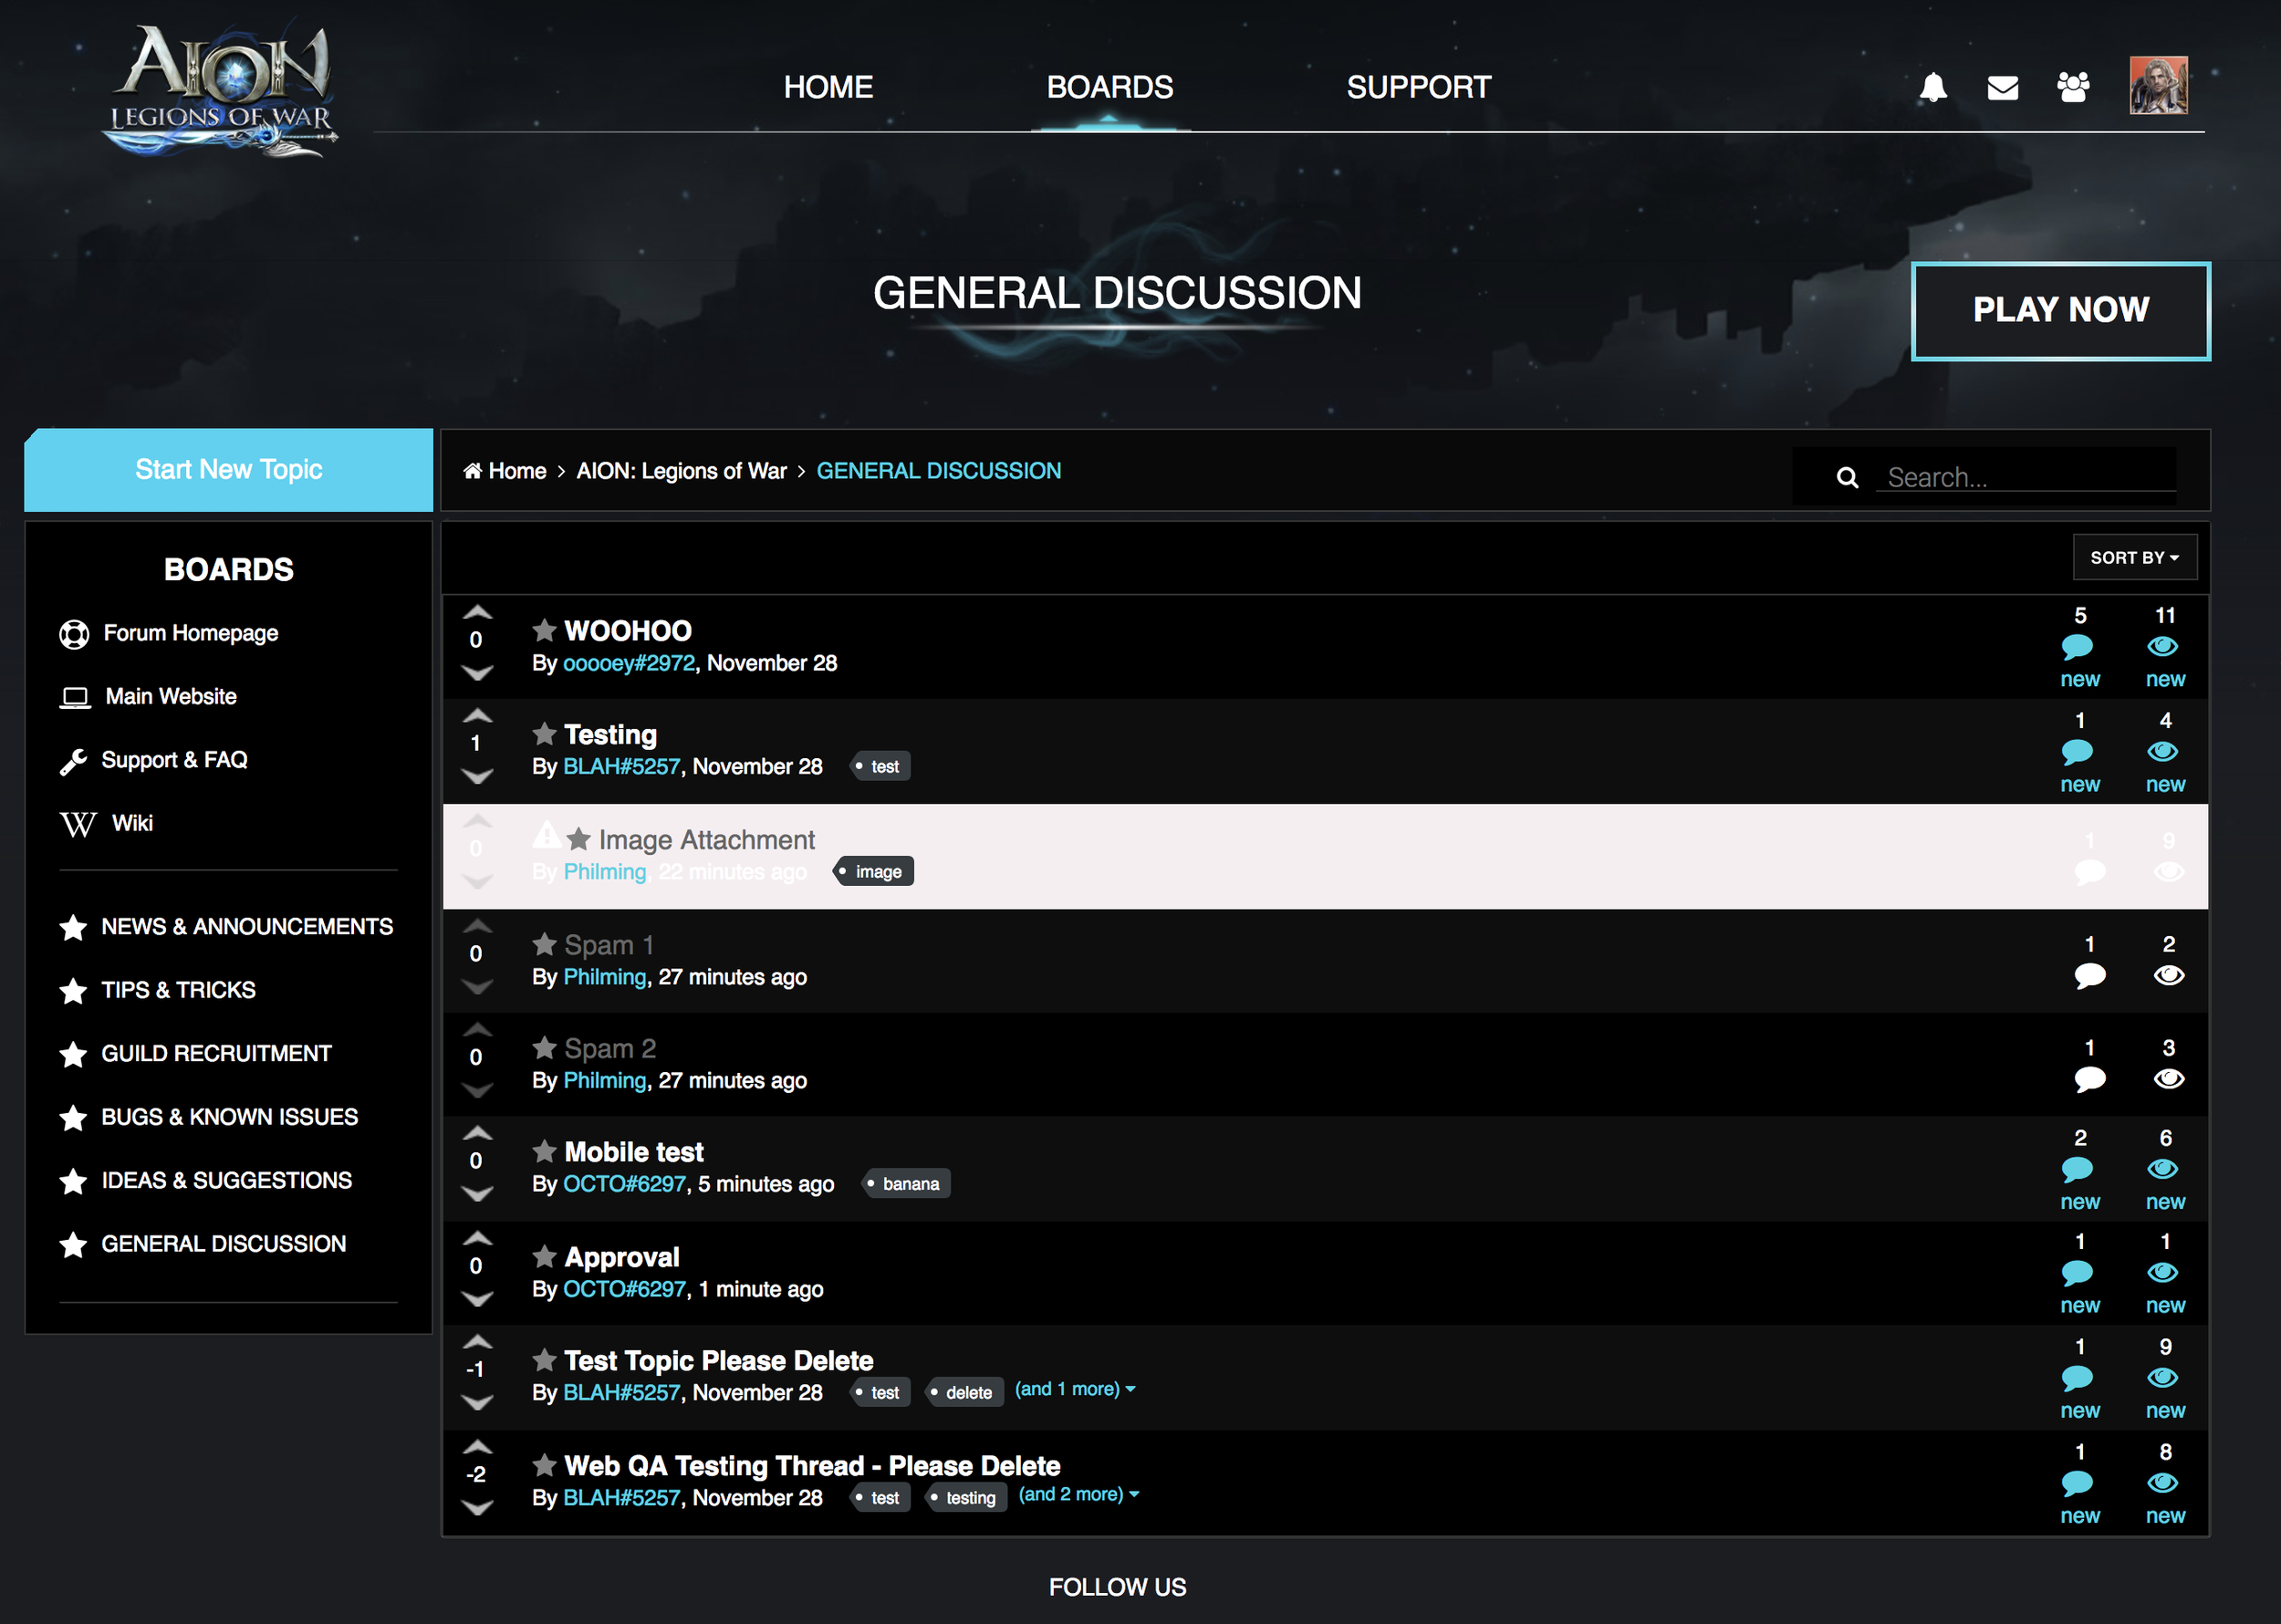Go to the HOME navigation tab

828,87
